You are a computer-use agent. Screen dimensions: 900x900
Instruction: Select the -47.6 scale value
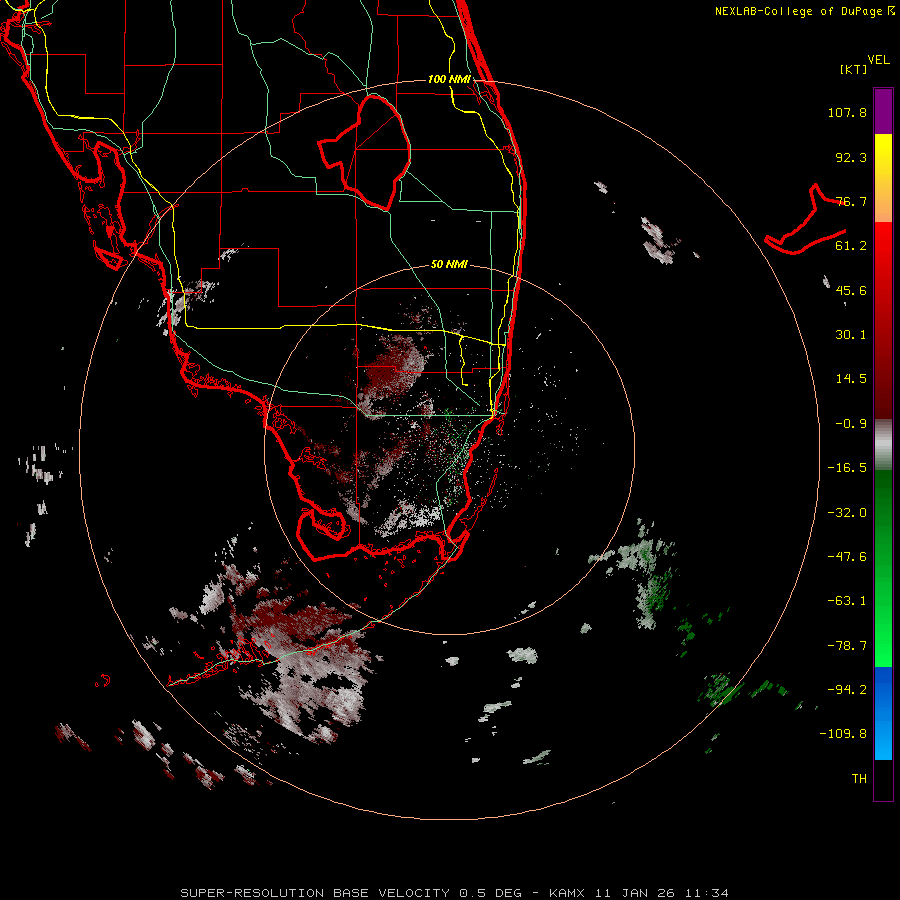tap(847, 557)
